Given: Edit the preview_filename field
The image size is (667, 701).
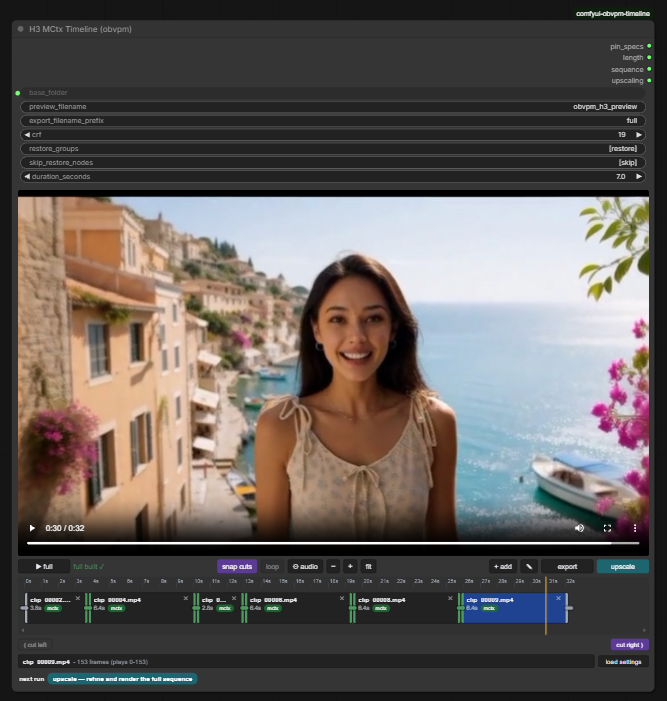Looking at the screenshot, I should click(x=333, y=107).
